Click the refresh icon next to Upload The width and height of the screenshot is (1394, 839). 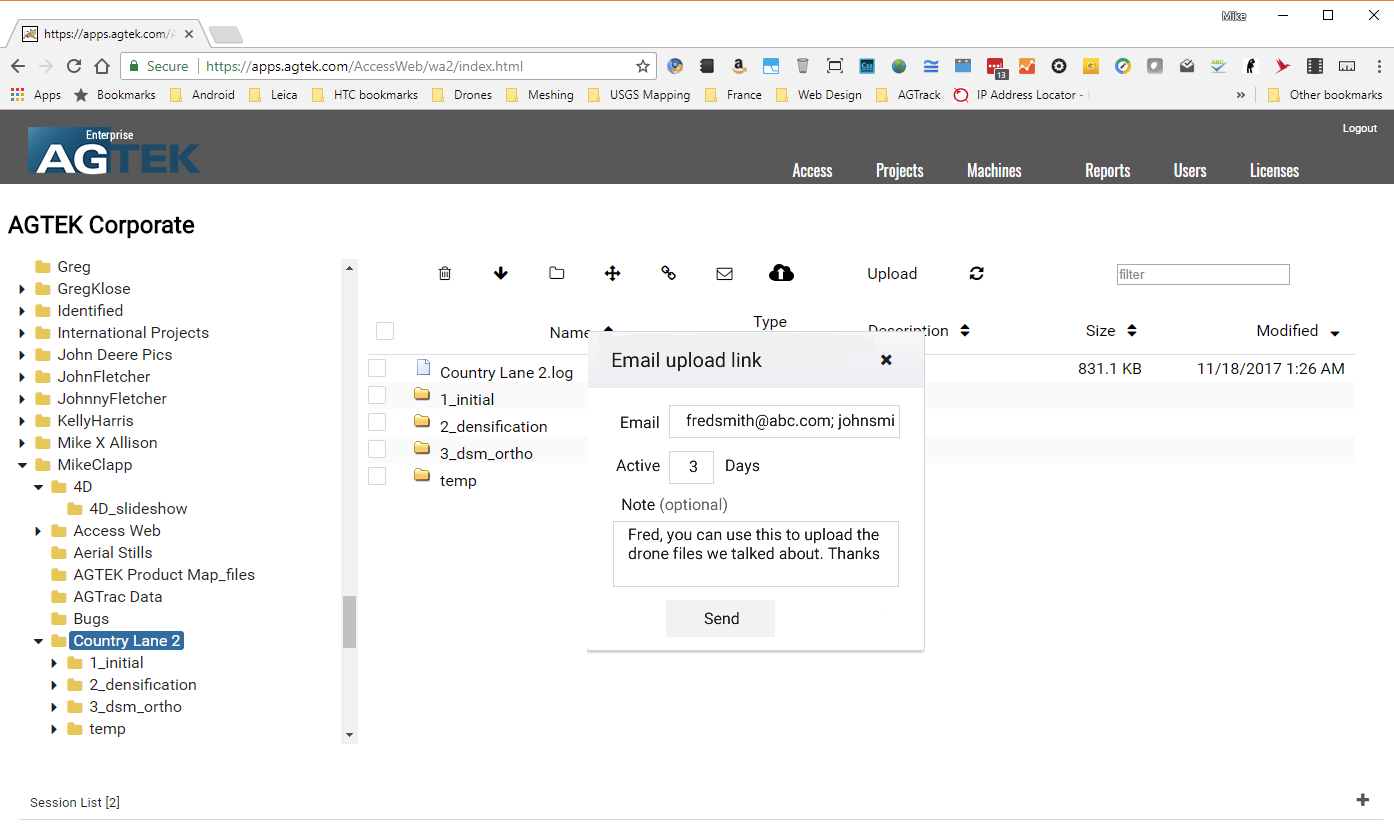977,273
